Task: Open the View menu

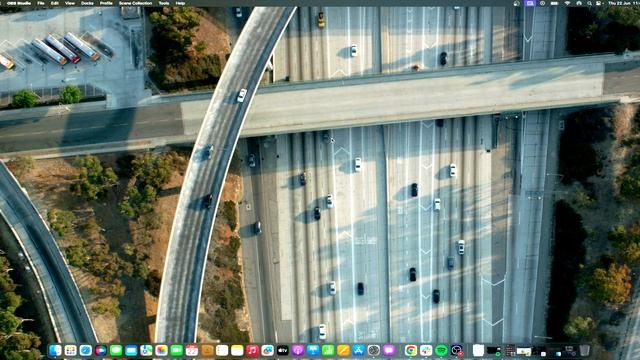Action: (x=70, y=3)
